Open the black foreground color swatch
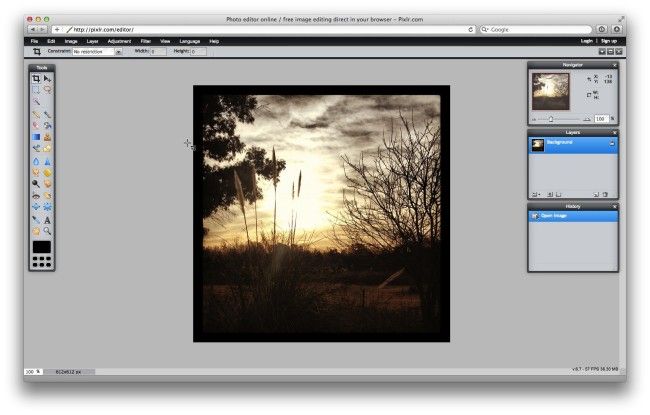 point(42,247)
